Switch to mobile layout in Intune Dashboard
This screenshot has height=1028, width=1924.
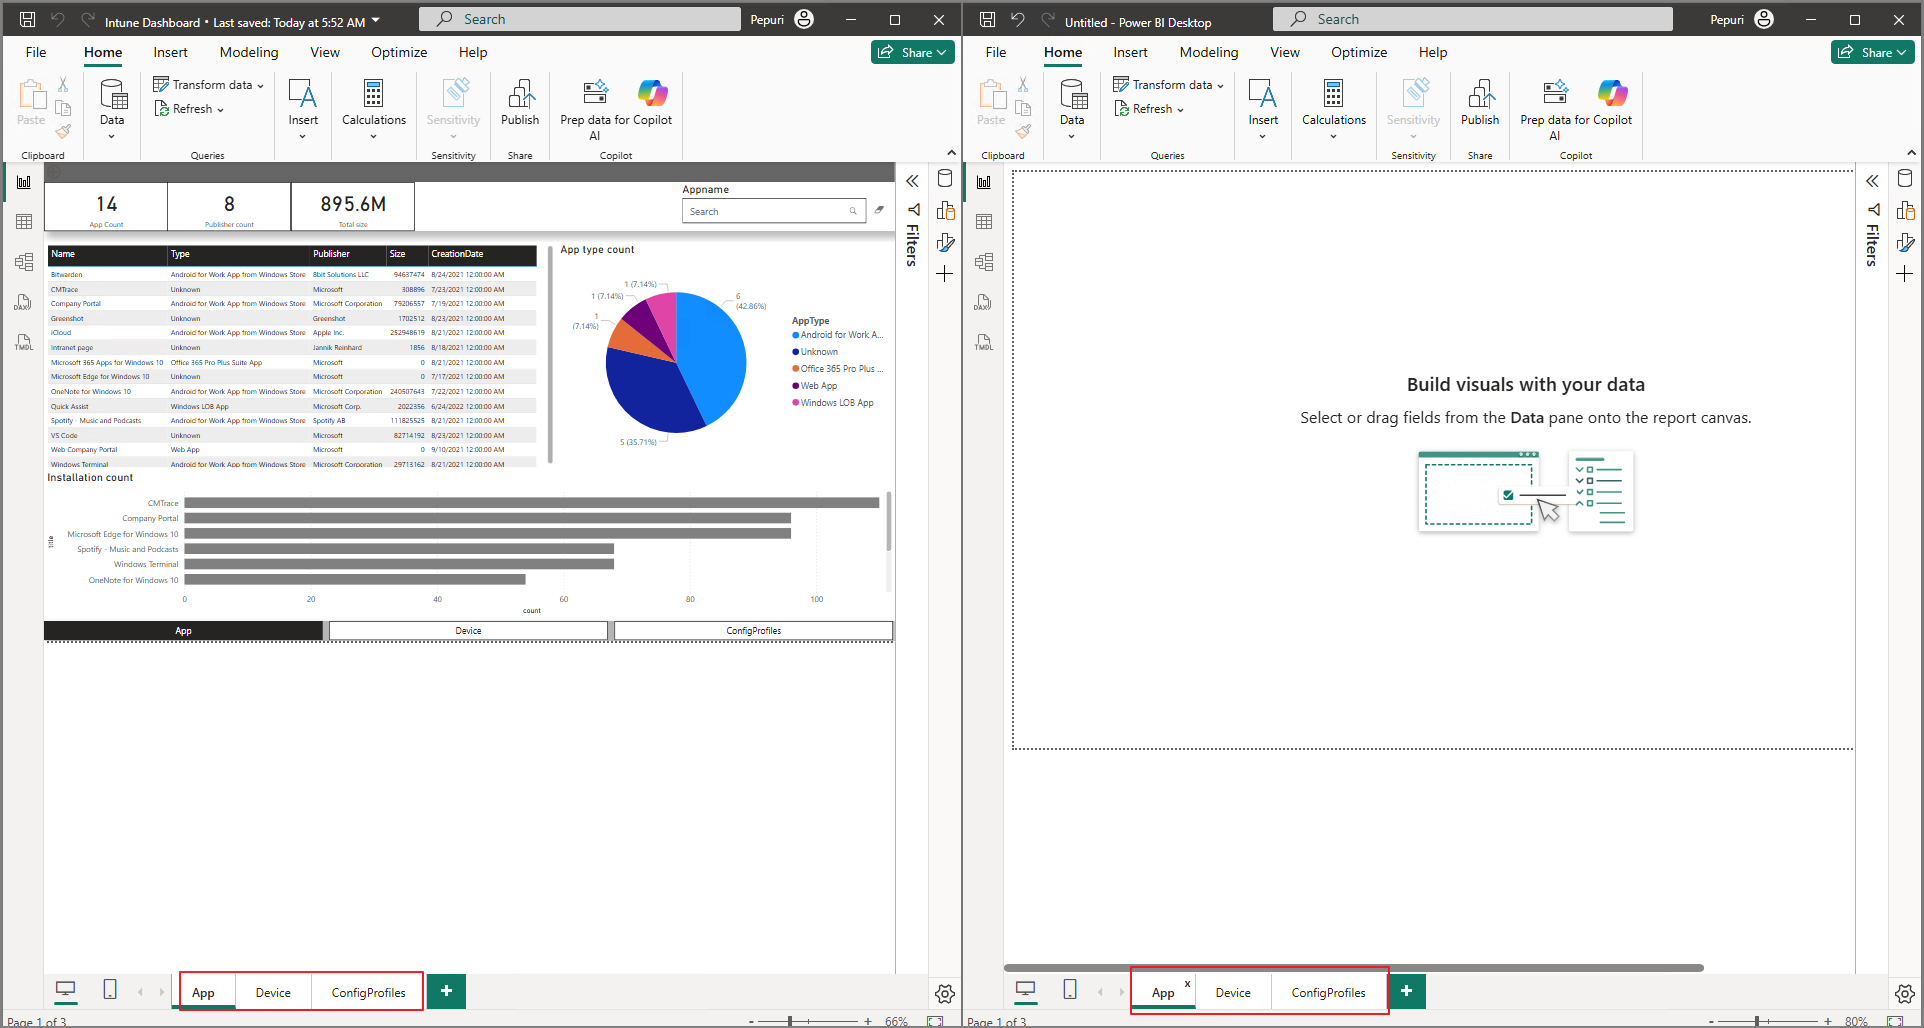[x=110, y=990]
